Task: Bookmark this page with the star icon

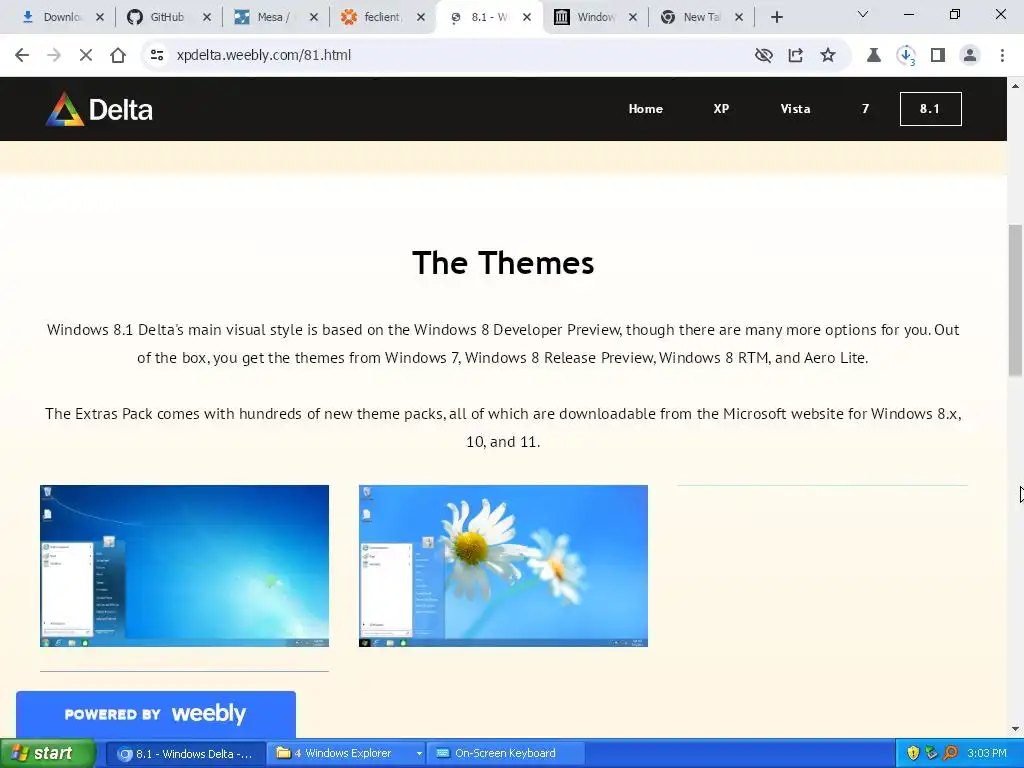Action: point(827,55)
